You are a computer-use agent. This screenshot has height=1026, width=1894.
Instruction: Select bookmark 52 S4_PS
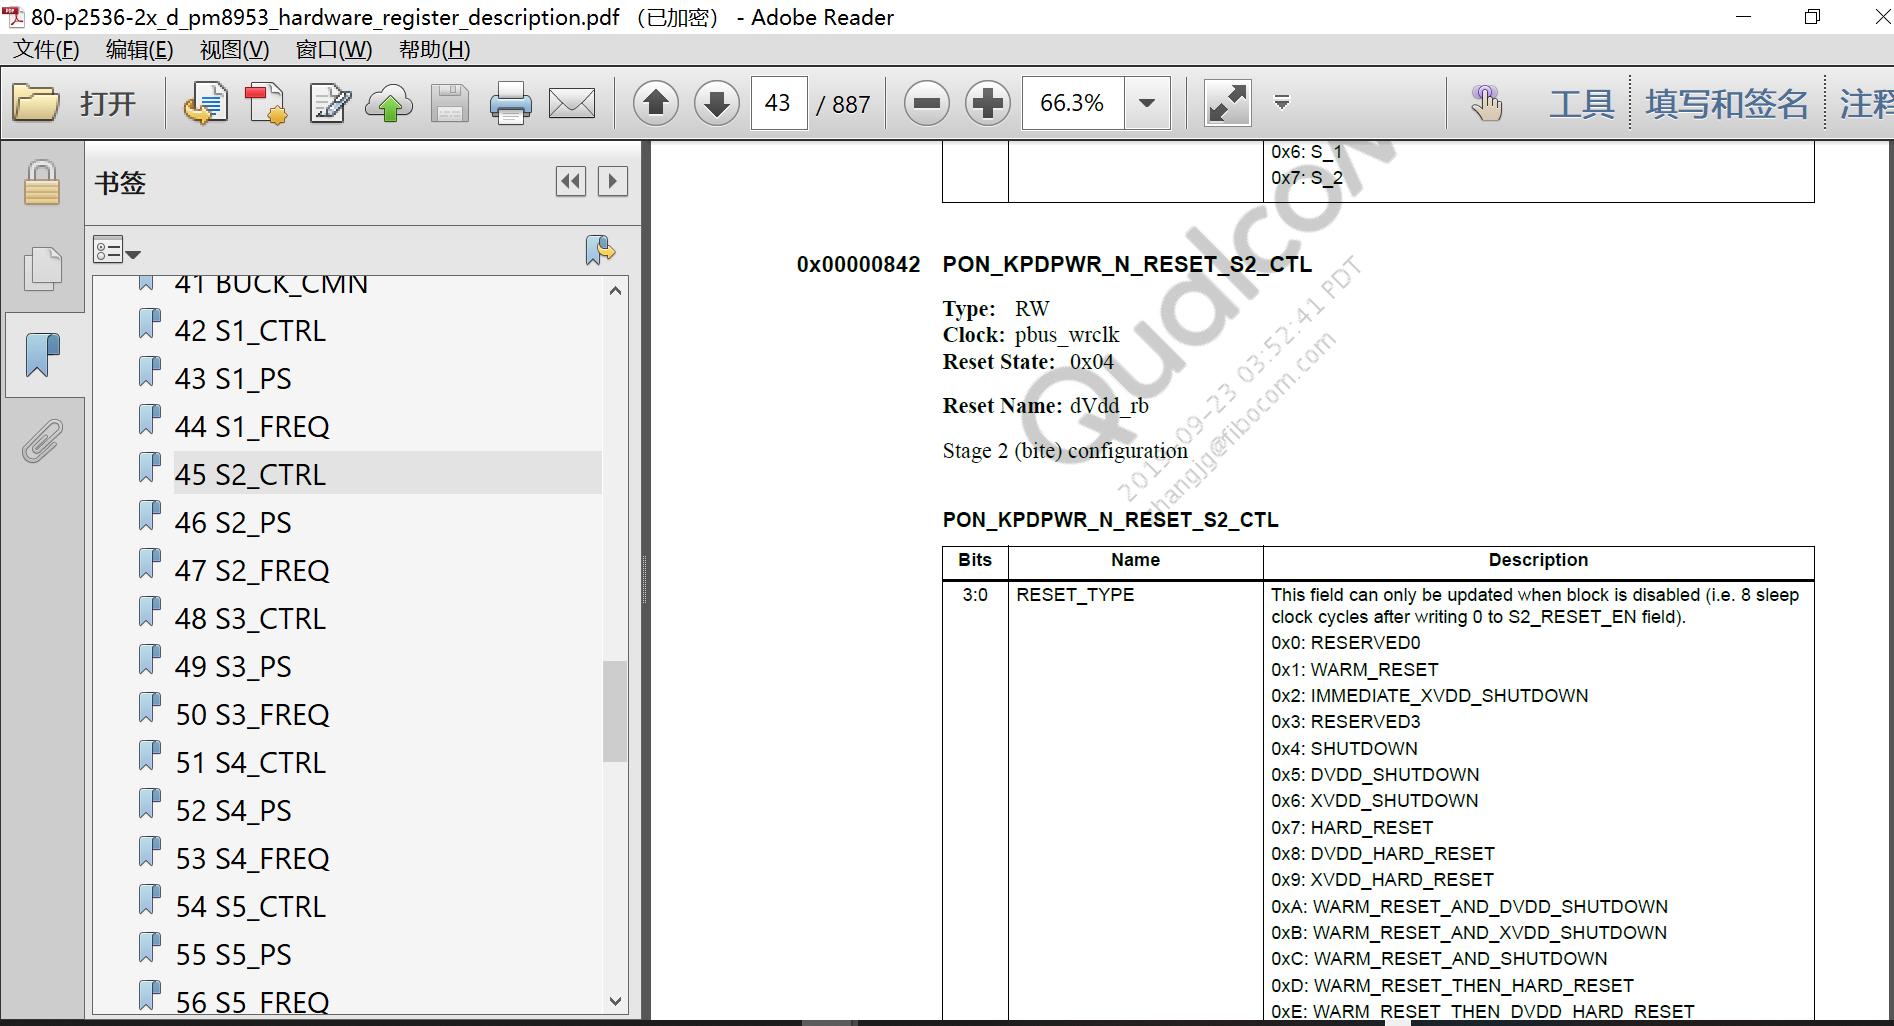(x=233, y=811)
